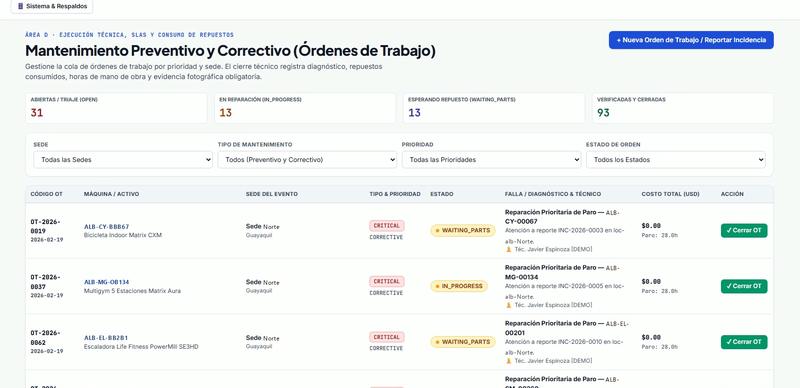Click the Sede del Evento column header
800x388 pixels.
[x=271, y=194]
